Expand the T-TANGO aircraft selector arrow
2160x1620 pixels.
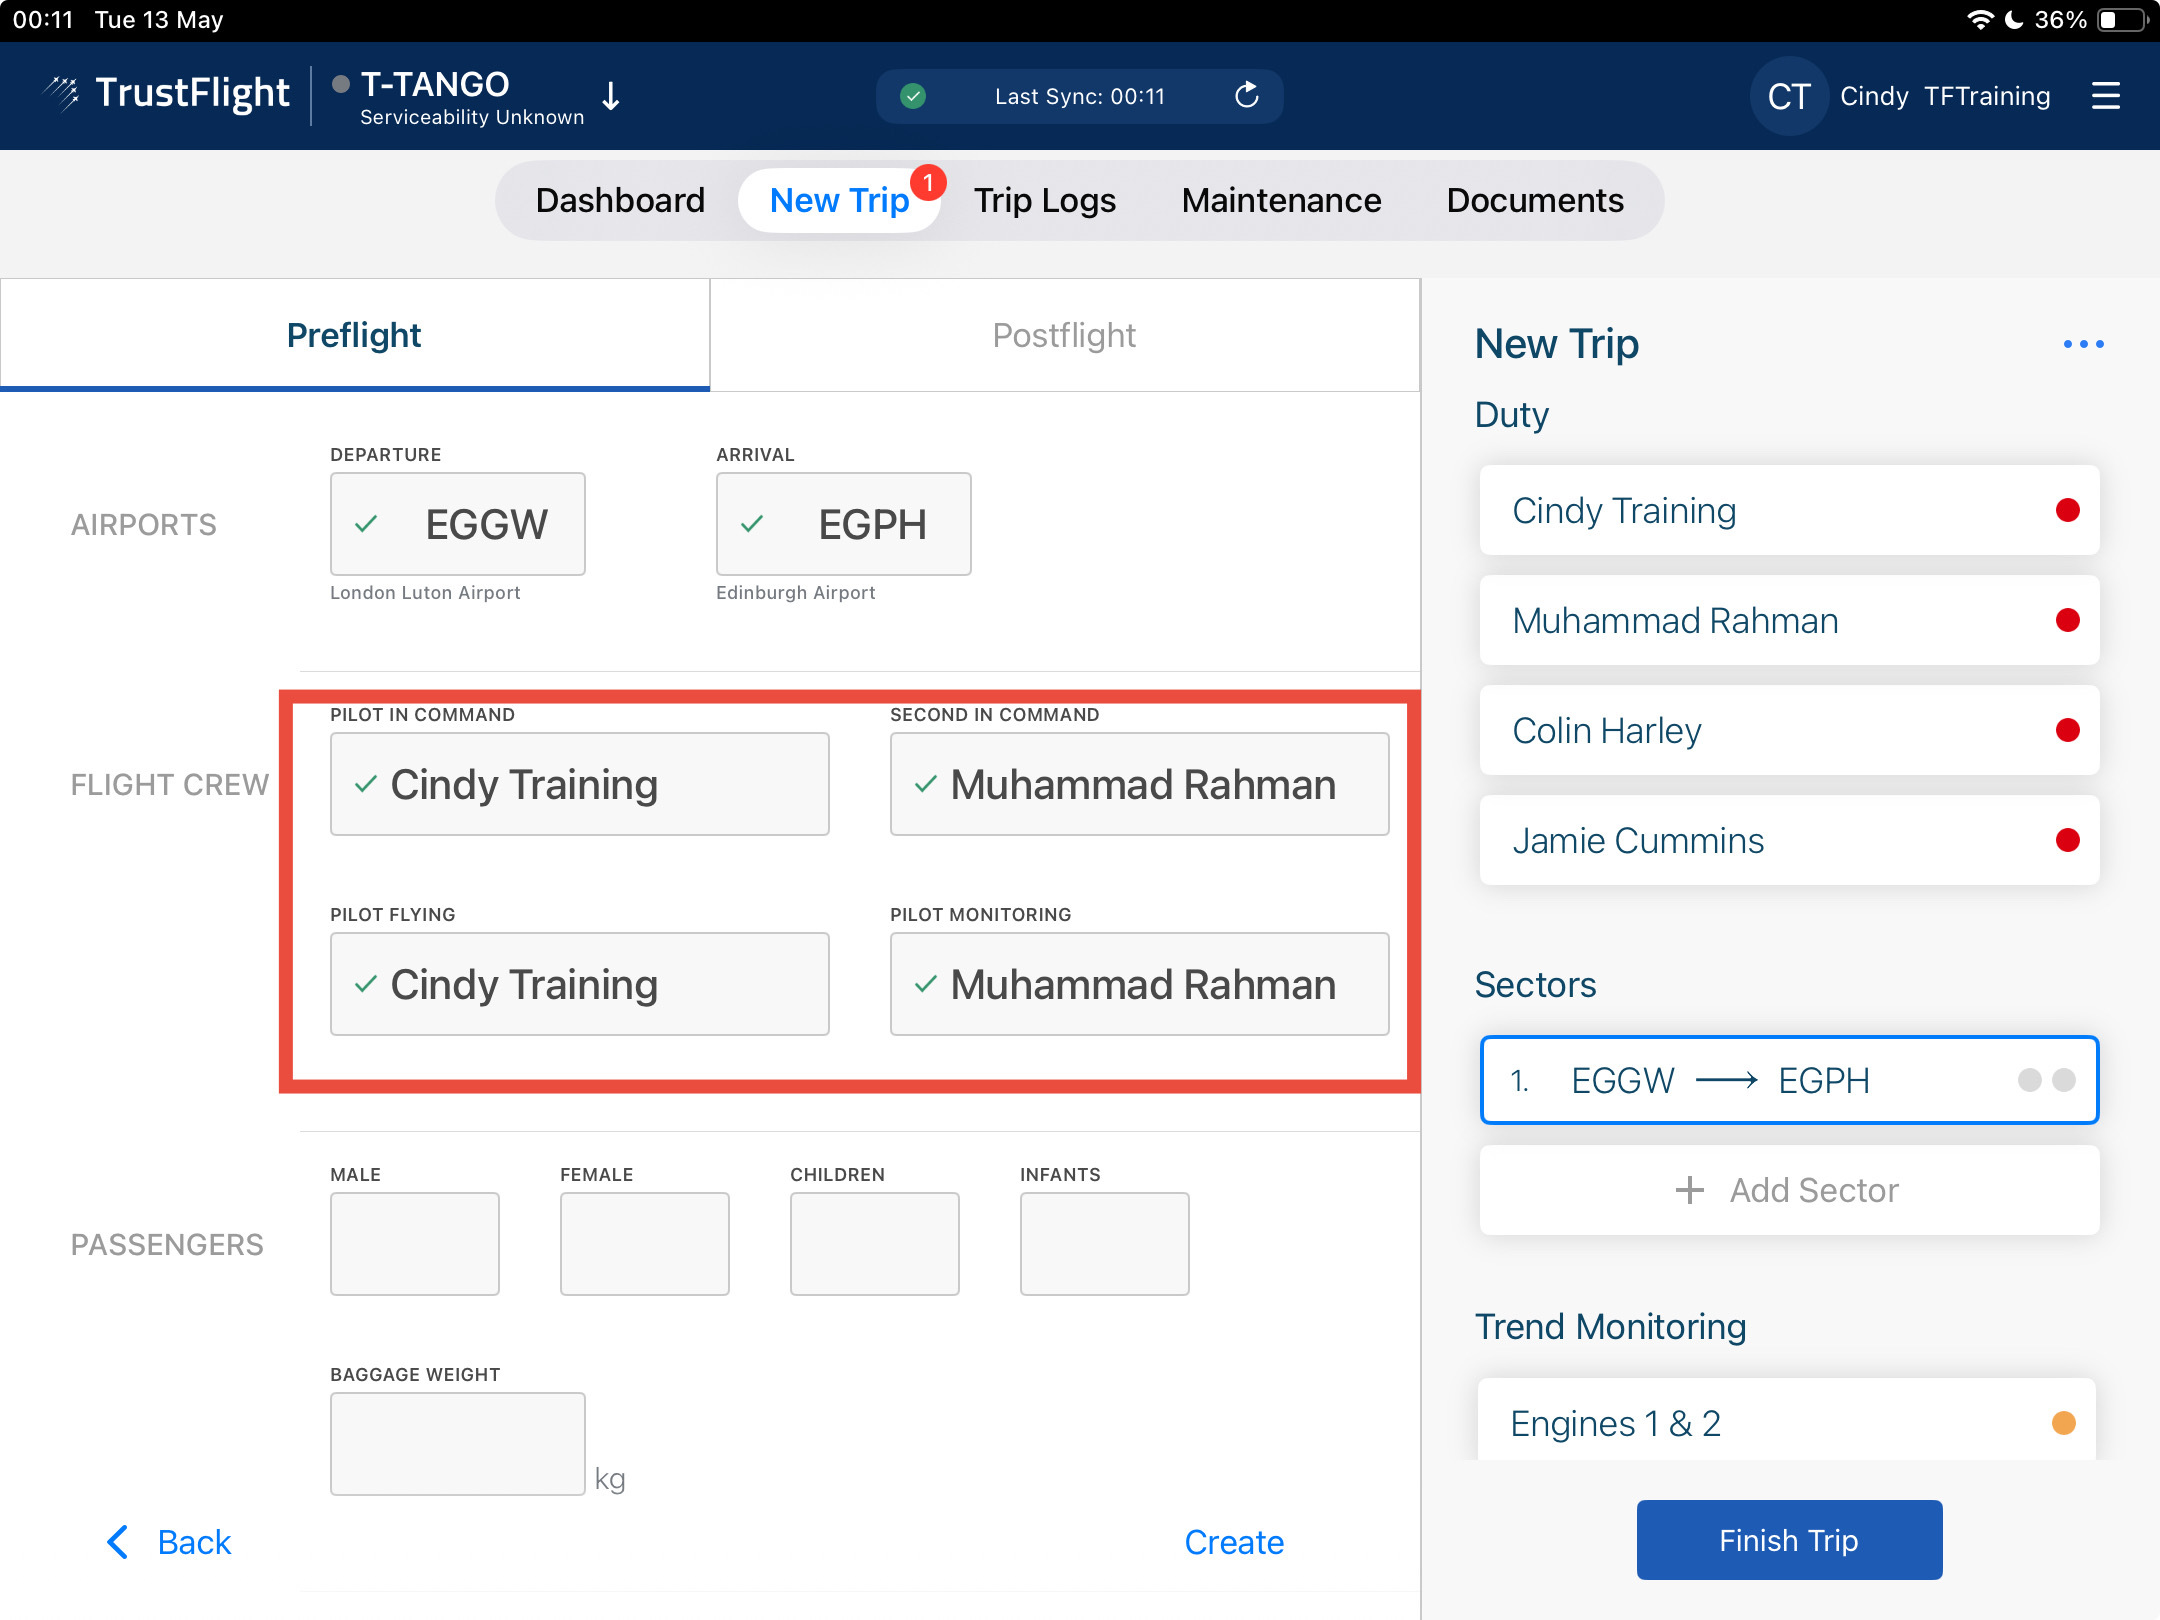click(611, 97)
